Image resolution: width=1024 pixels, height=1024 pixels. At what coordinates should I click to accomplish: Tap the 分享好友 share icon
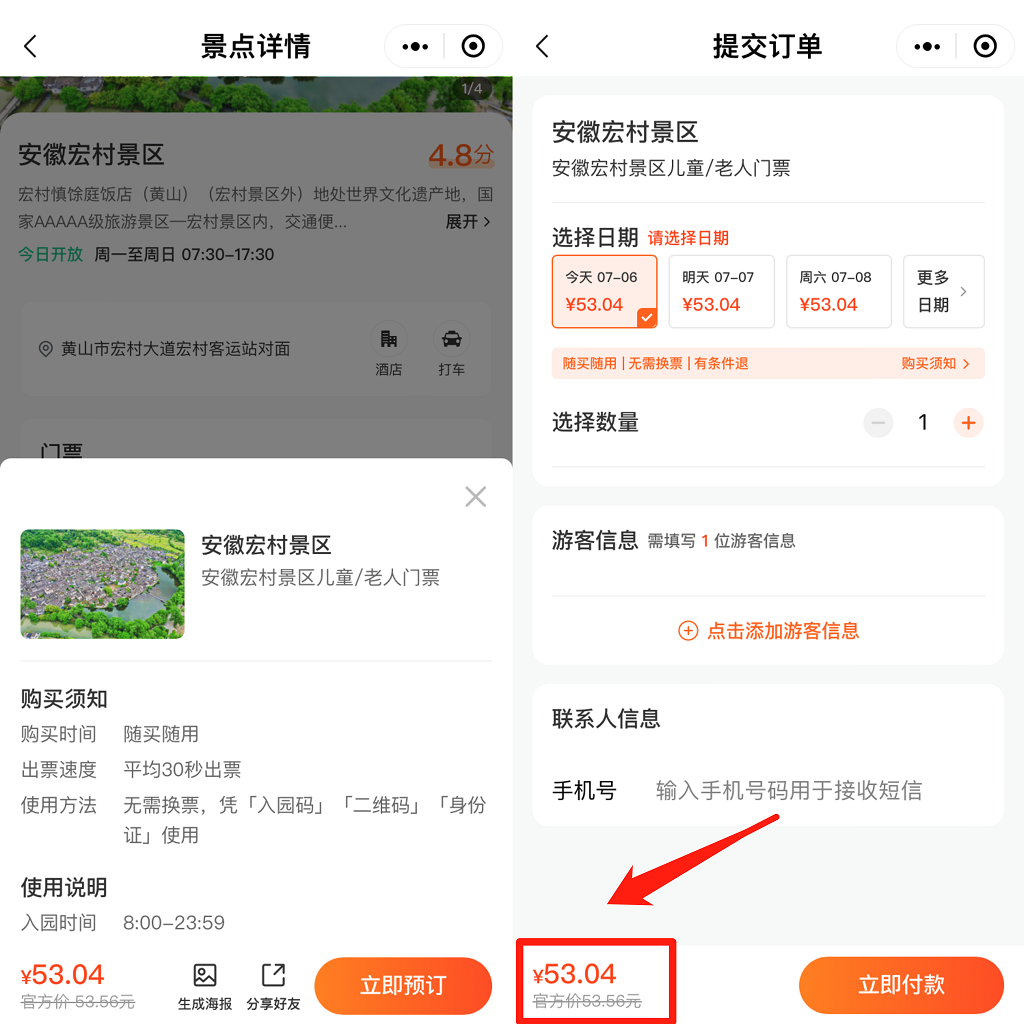coord(273,986)
